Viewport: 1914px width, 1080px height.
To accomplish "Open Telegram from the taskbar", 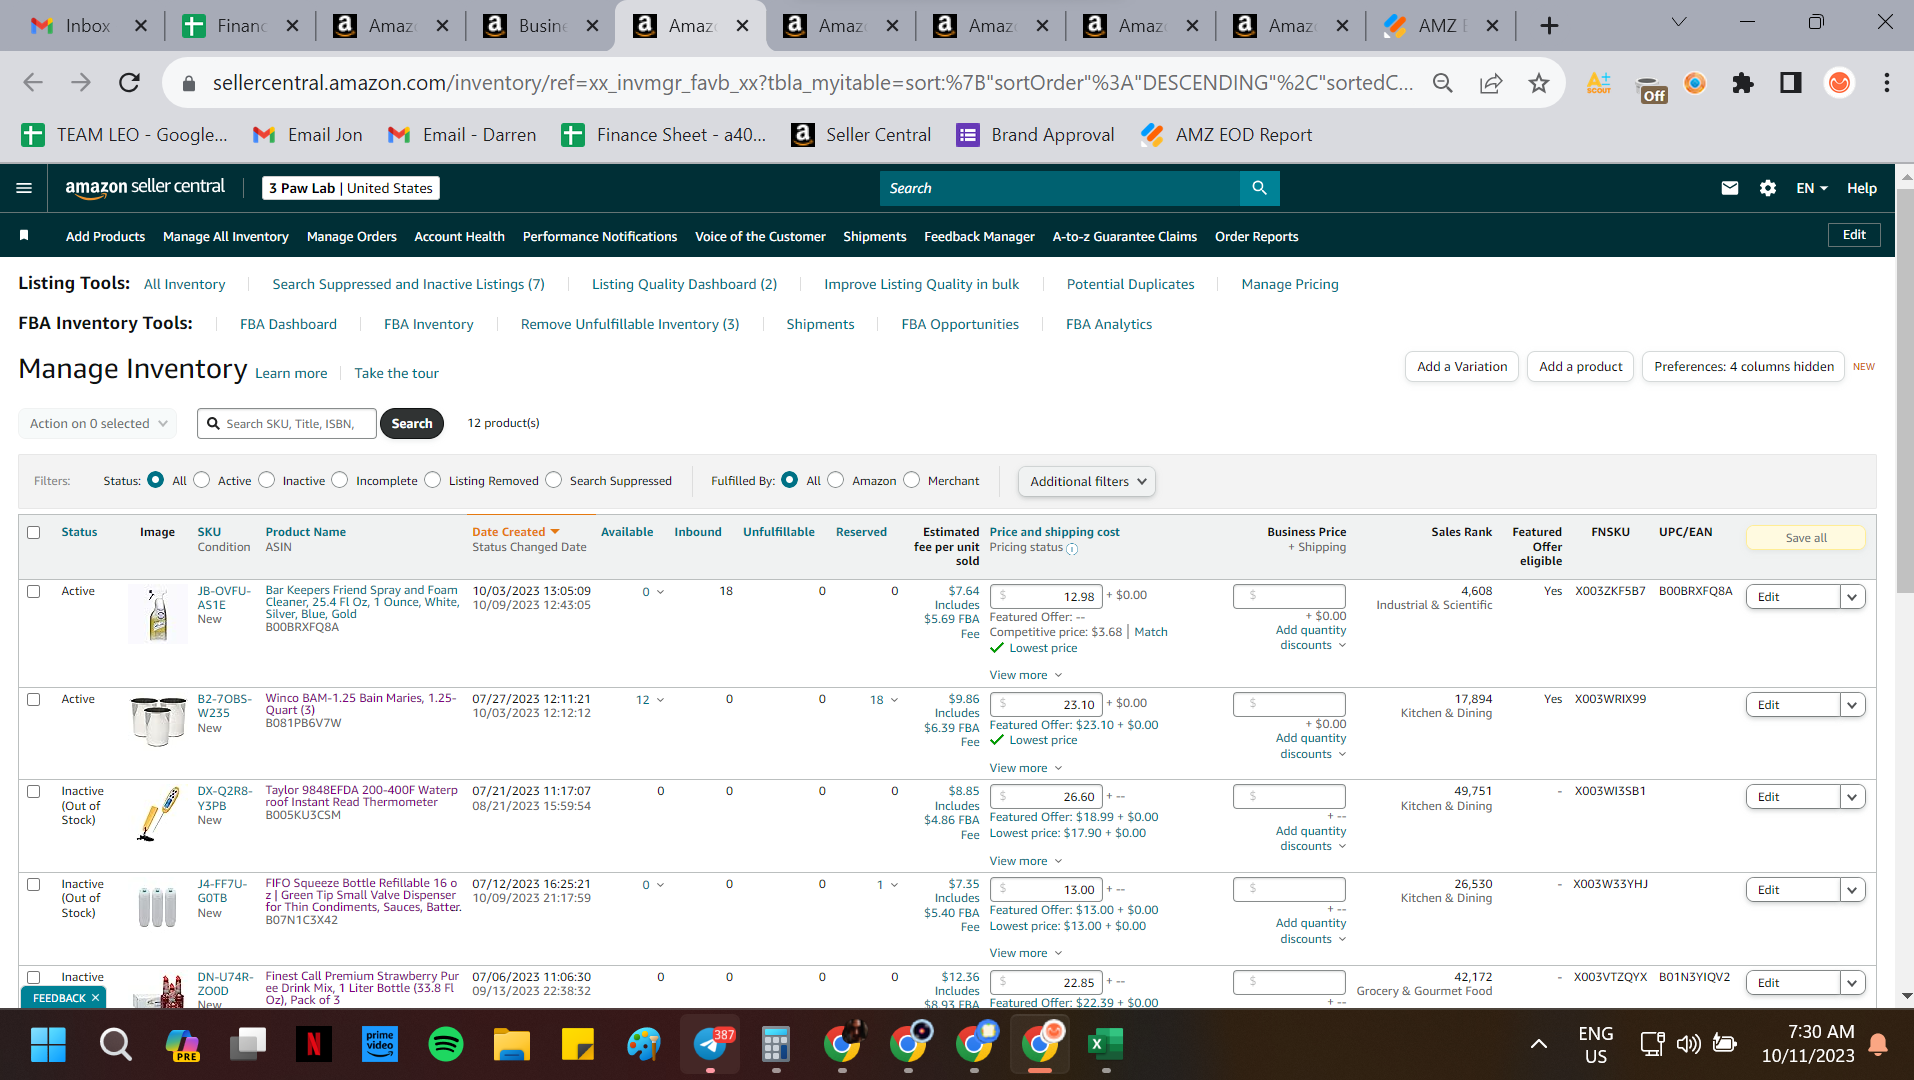I will (711, 1045).
